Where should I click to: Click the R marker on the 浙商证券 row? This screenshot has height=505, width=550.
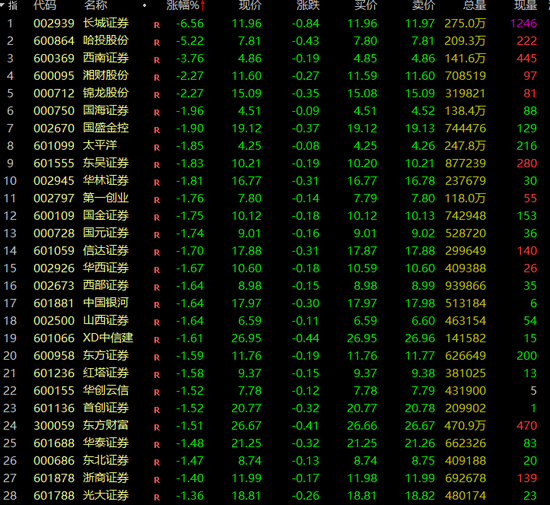[x=157, y=480]
